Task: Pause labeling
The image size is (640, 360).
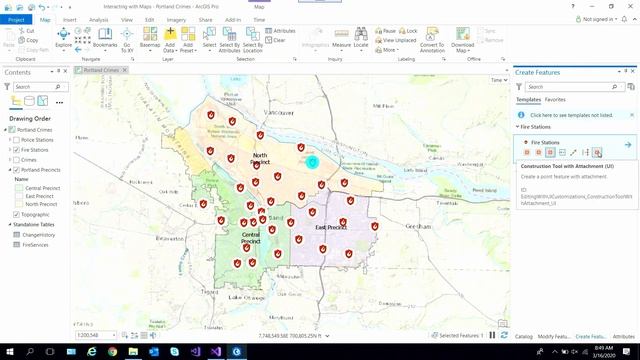Action: 386,31
